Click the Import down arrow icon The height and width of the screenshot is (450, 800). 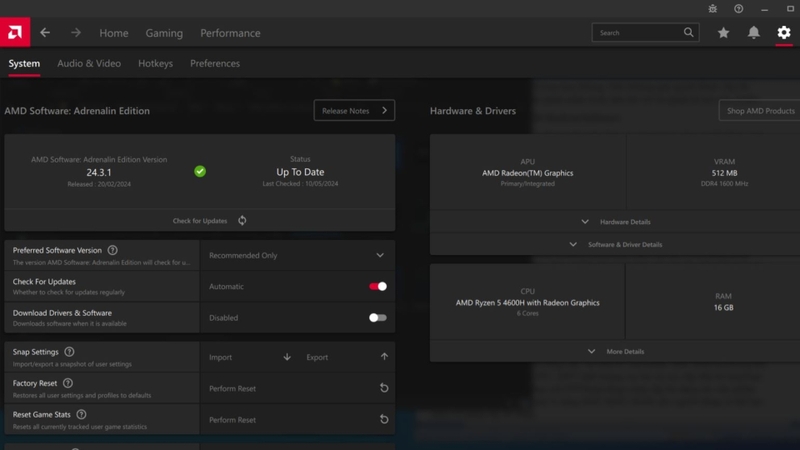click(287, 357)
